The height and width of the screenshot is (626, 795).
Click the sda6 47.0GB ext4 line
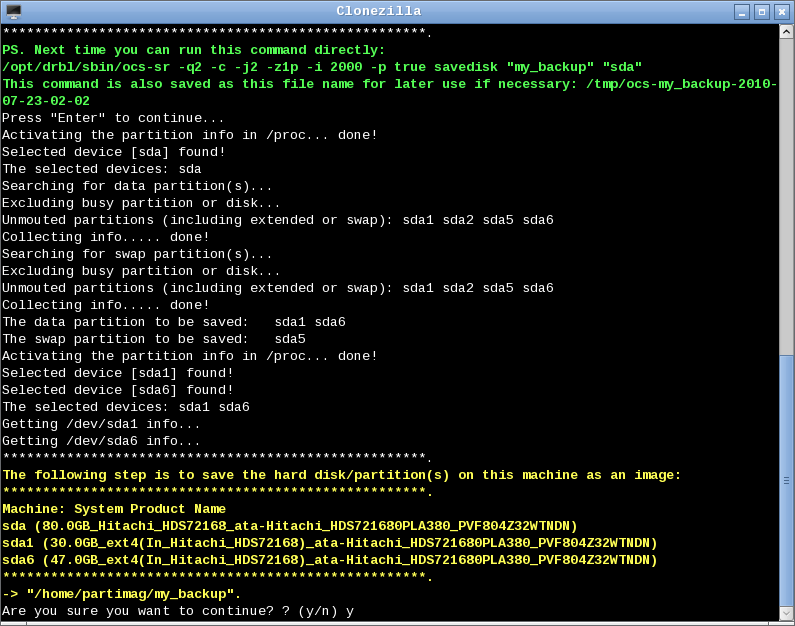pos(330,560)
